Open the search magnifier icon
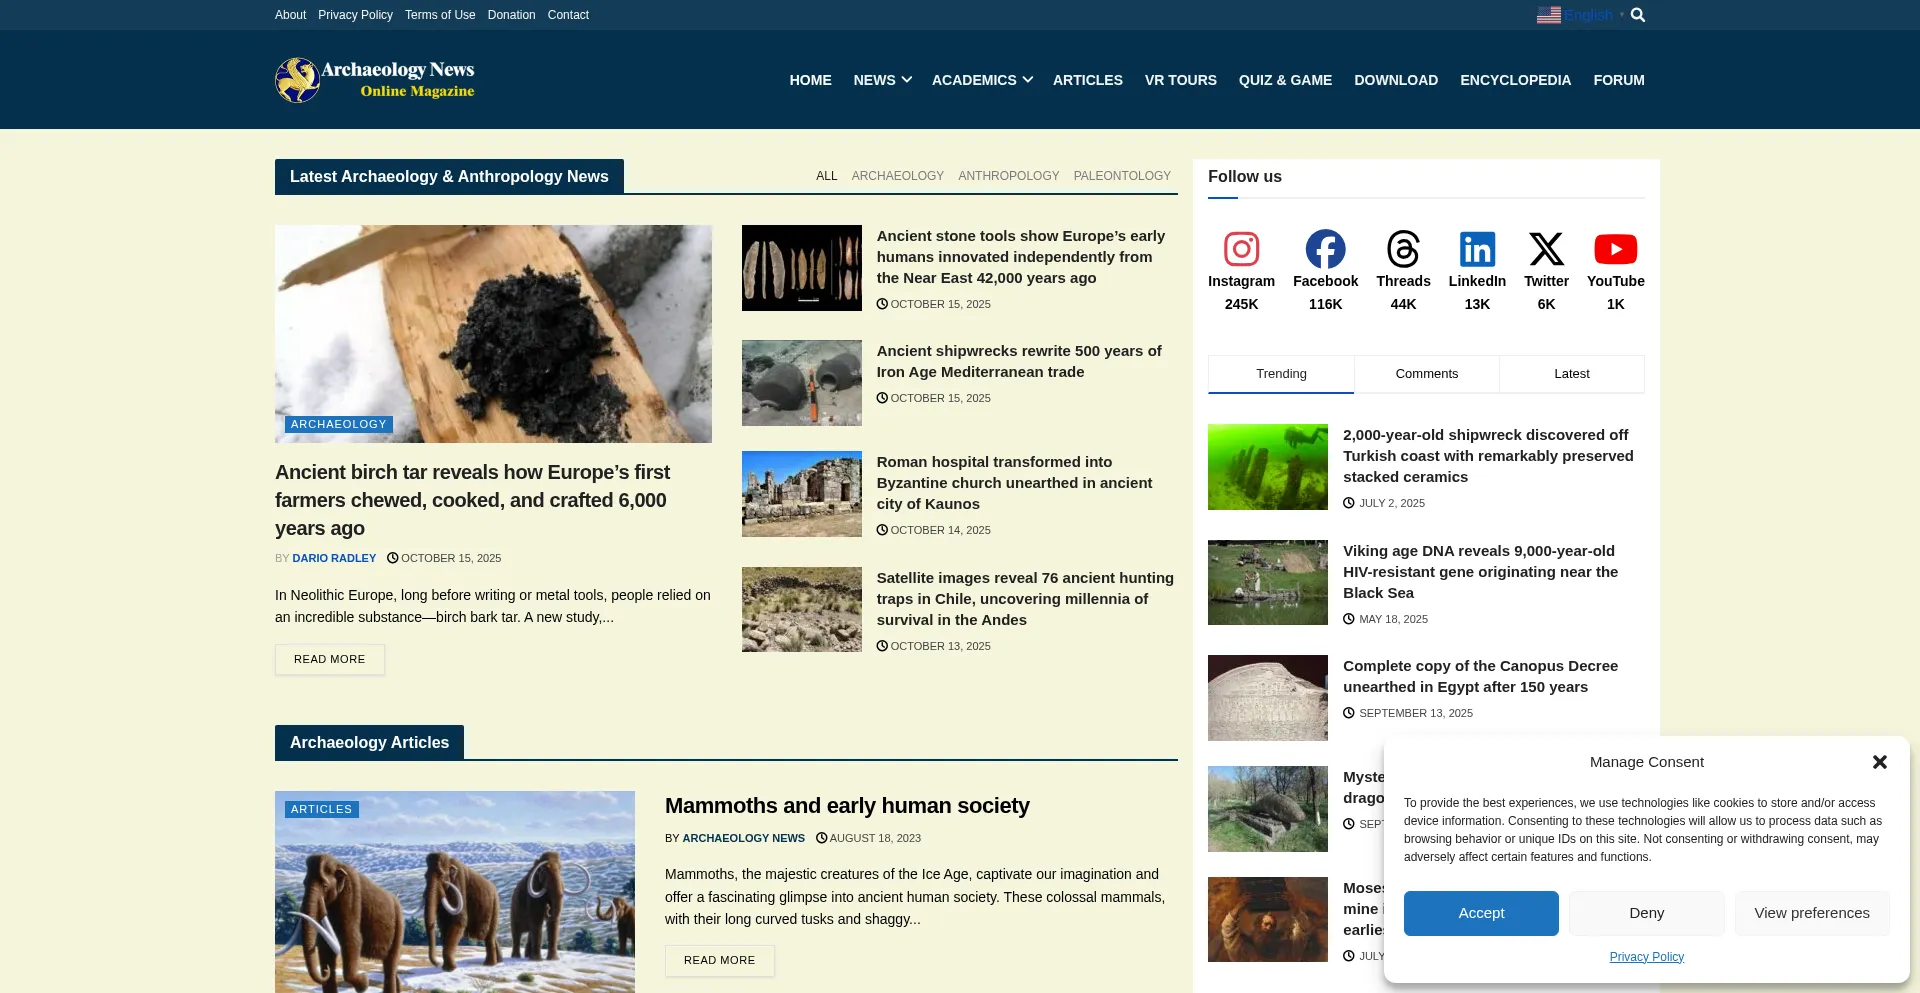The image size is (1920, 993). coord(1638,15)
